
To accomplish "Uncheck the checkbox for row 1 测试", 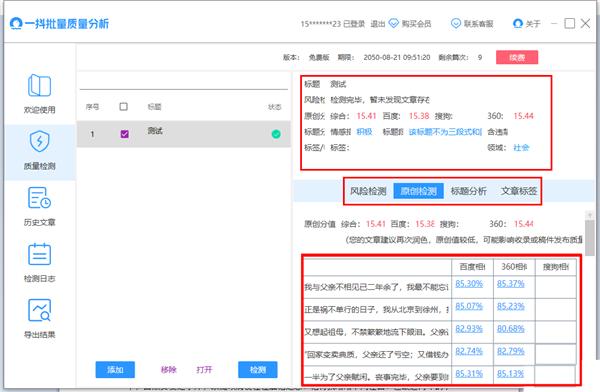I will (x=124, y=134).
